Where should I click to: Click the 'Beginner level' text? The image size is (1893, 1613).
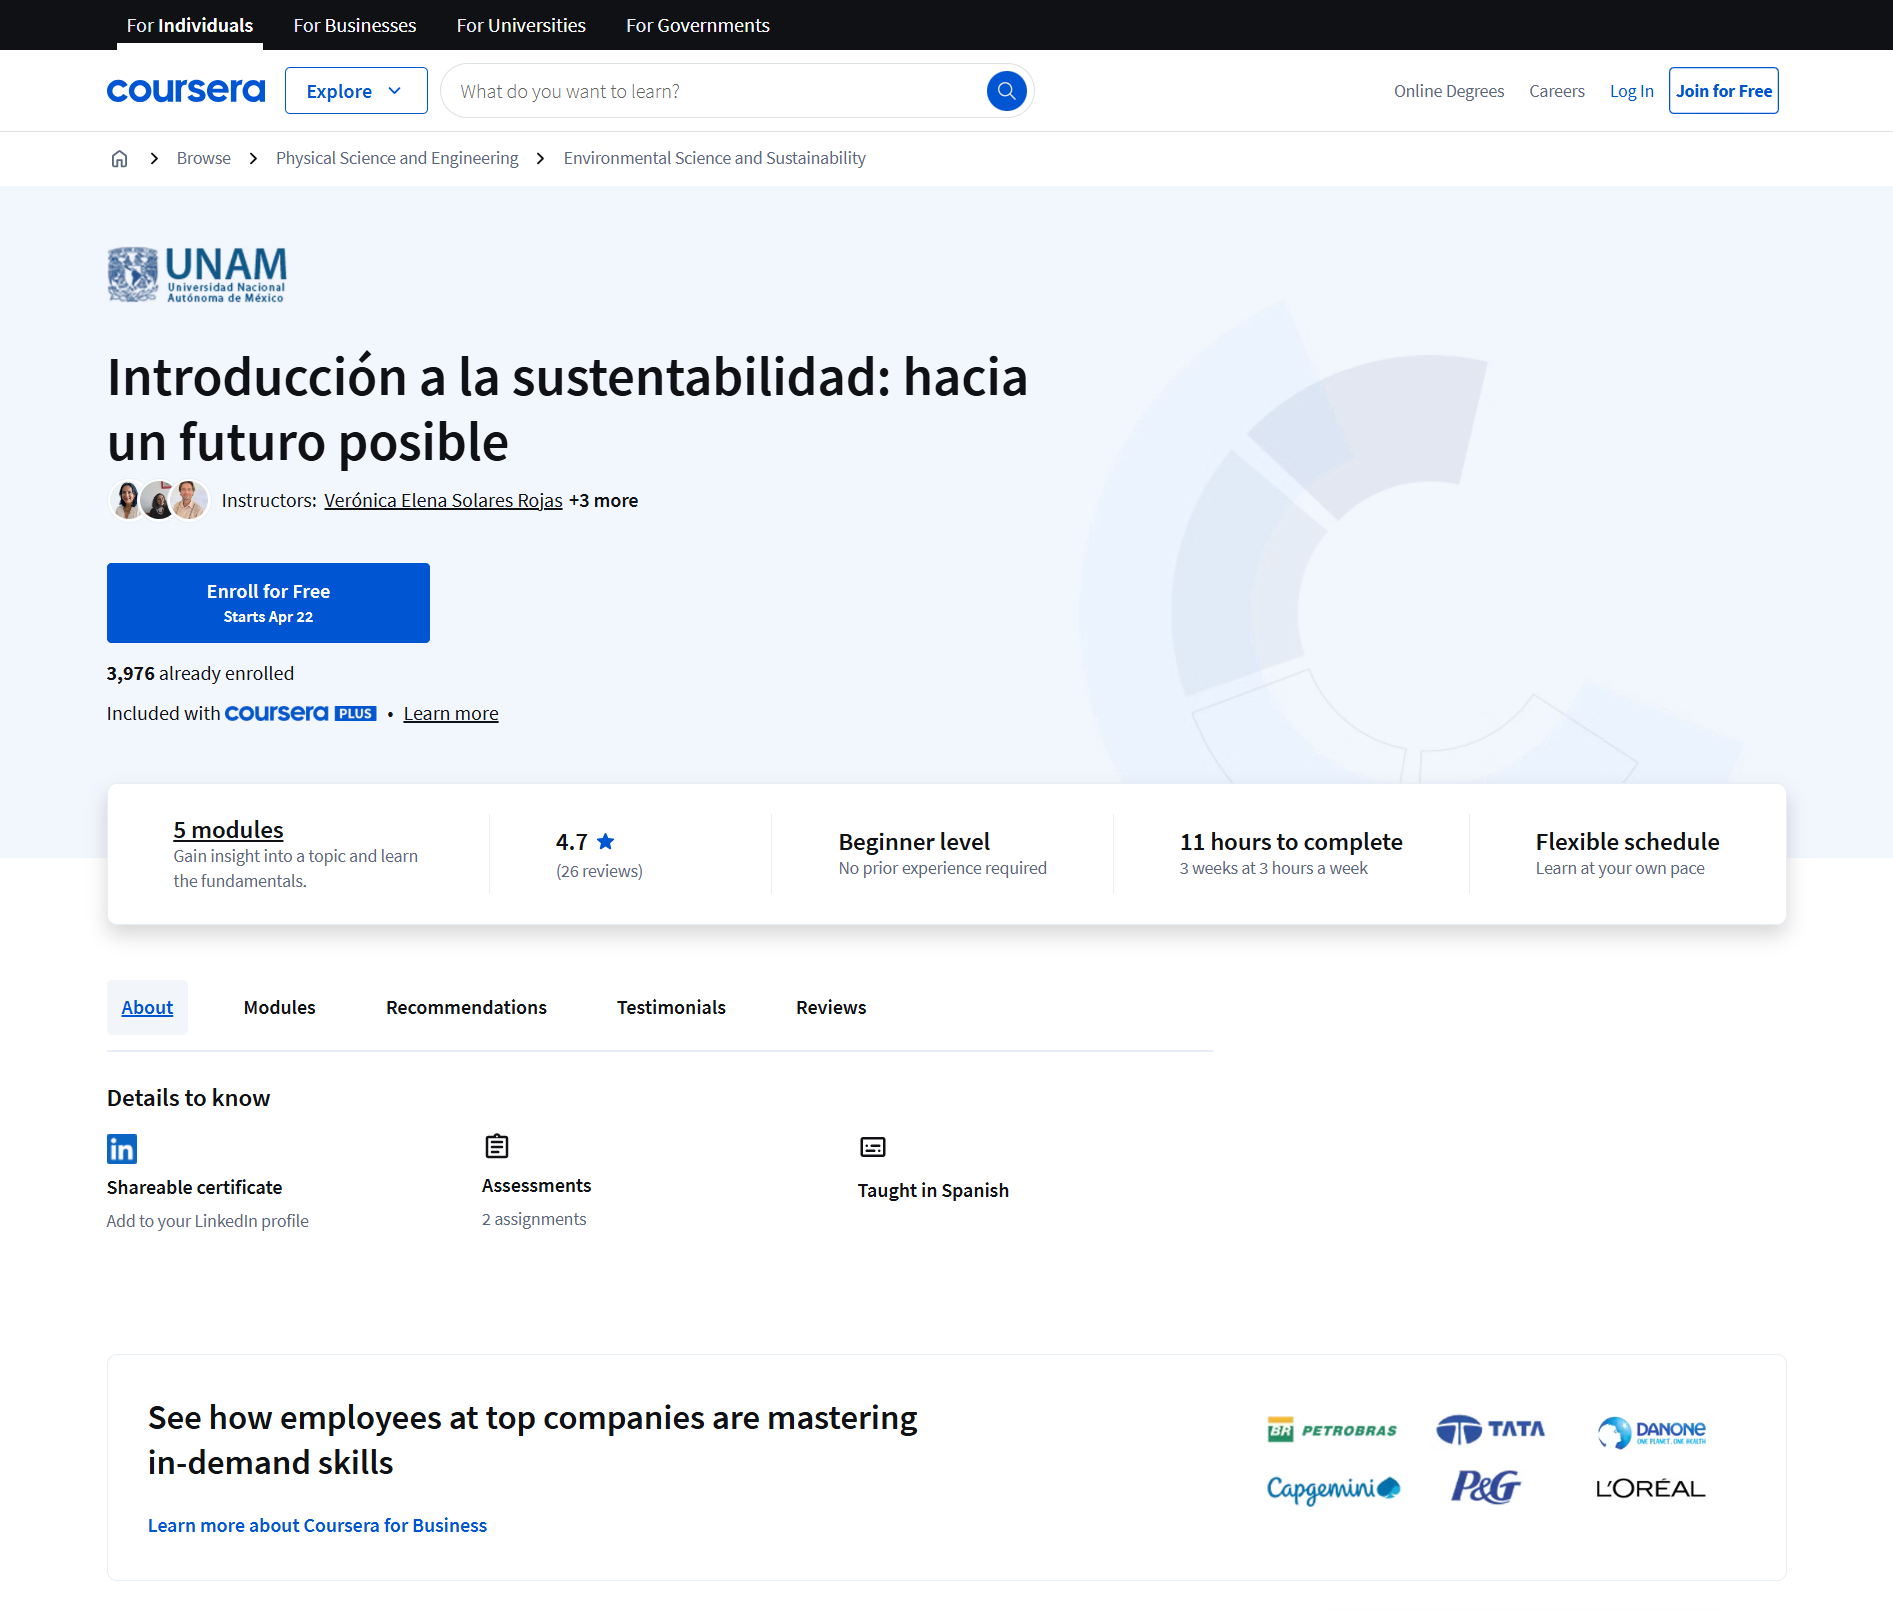click(914, 842)
